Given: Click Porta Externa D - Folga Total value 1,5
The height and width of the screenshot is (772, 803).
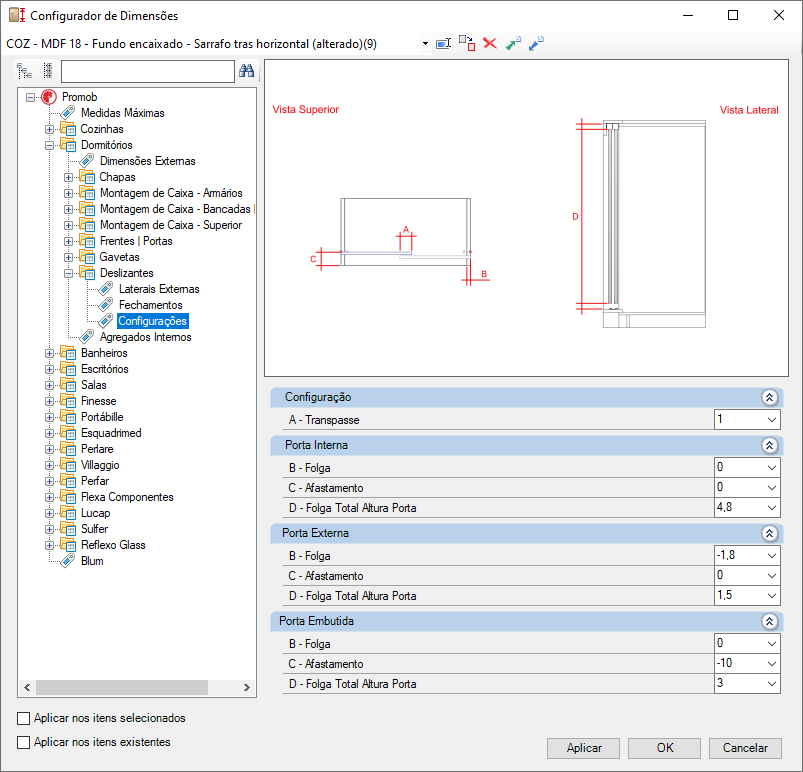Looking at the screenshot, I should (725, 595).
